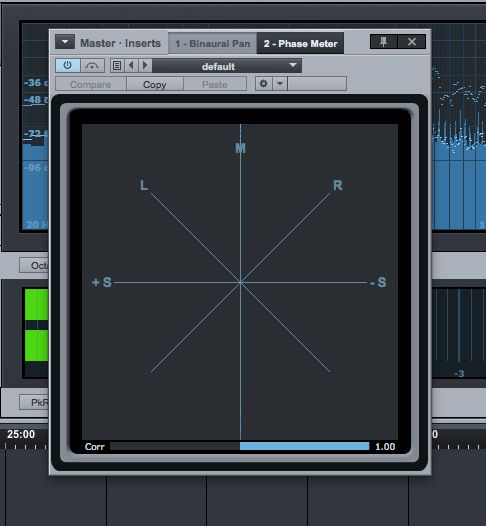Screen dimensions: 486x526
Task: Toggle the Phase Meter power bypass button
Action: point(68,65)
